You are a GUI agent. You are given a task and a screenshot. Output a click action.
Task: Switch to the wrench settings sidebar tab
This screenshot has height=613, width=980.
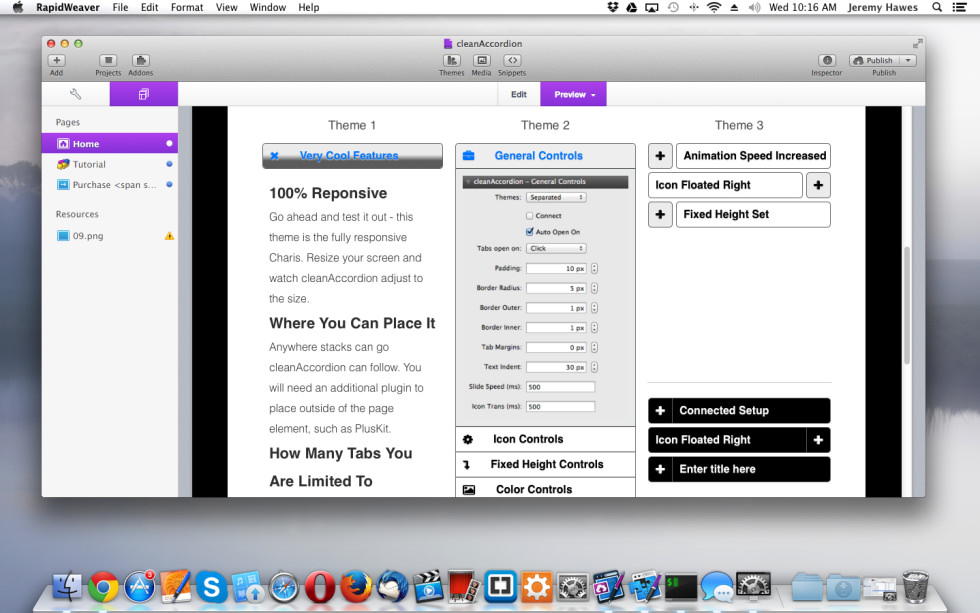pos(76,94)
